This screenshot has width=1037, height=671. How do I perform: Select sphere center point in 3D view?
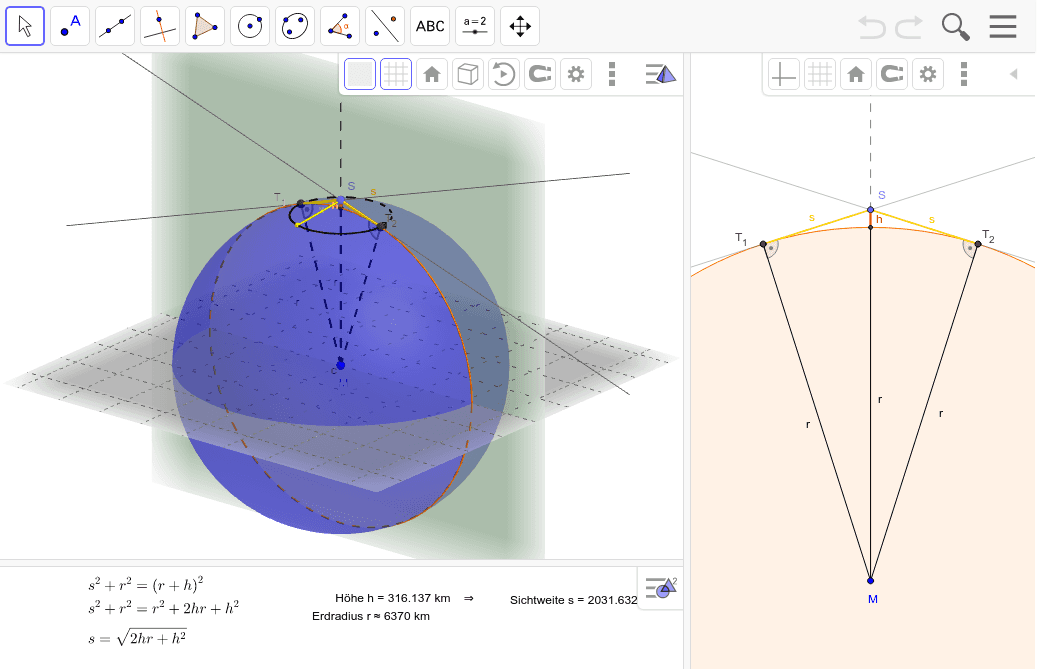(x=341, y=365)
